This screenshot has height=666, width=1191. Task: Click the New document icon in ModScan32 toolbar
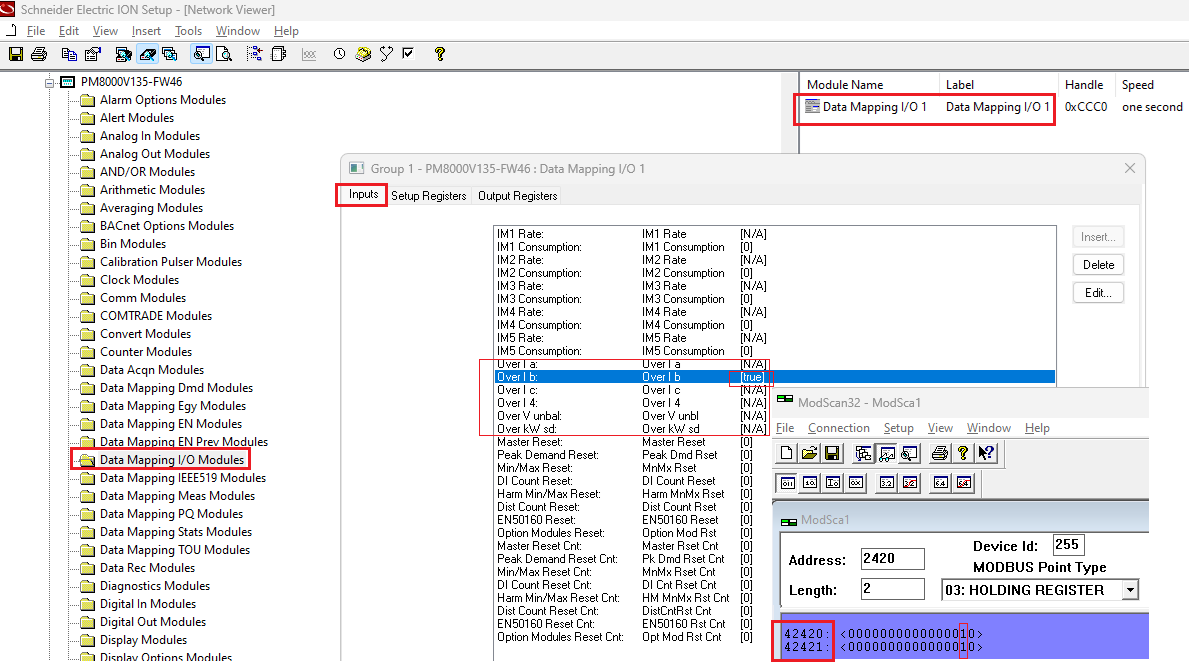(x=787, y=453)
